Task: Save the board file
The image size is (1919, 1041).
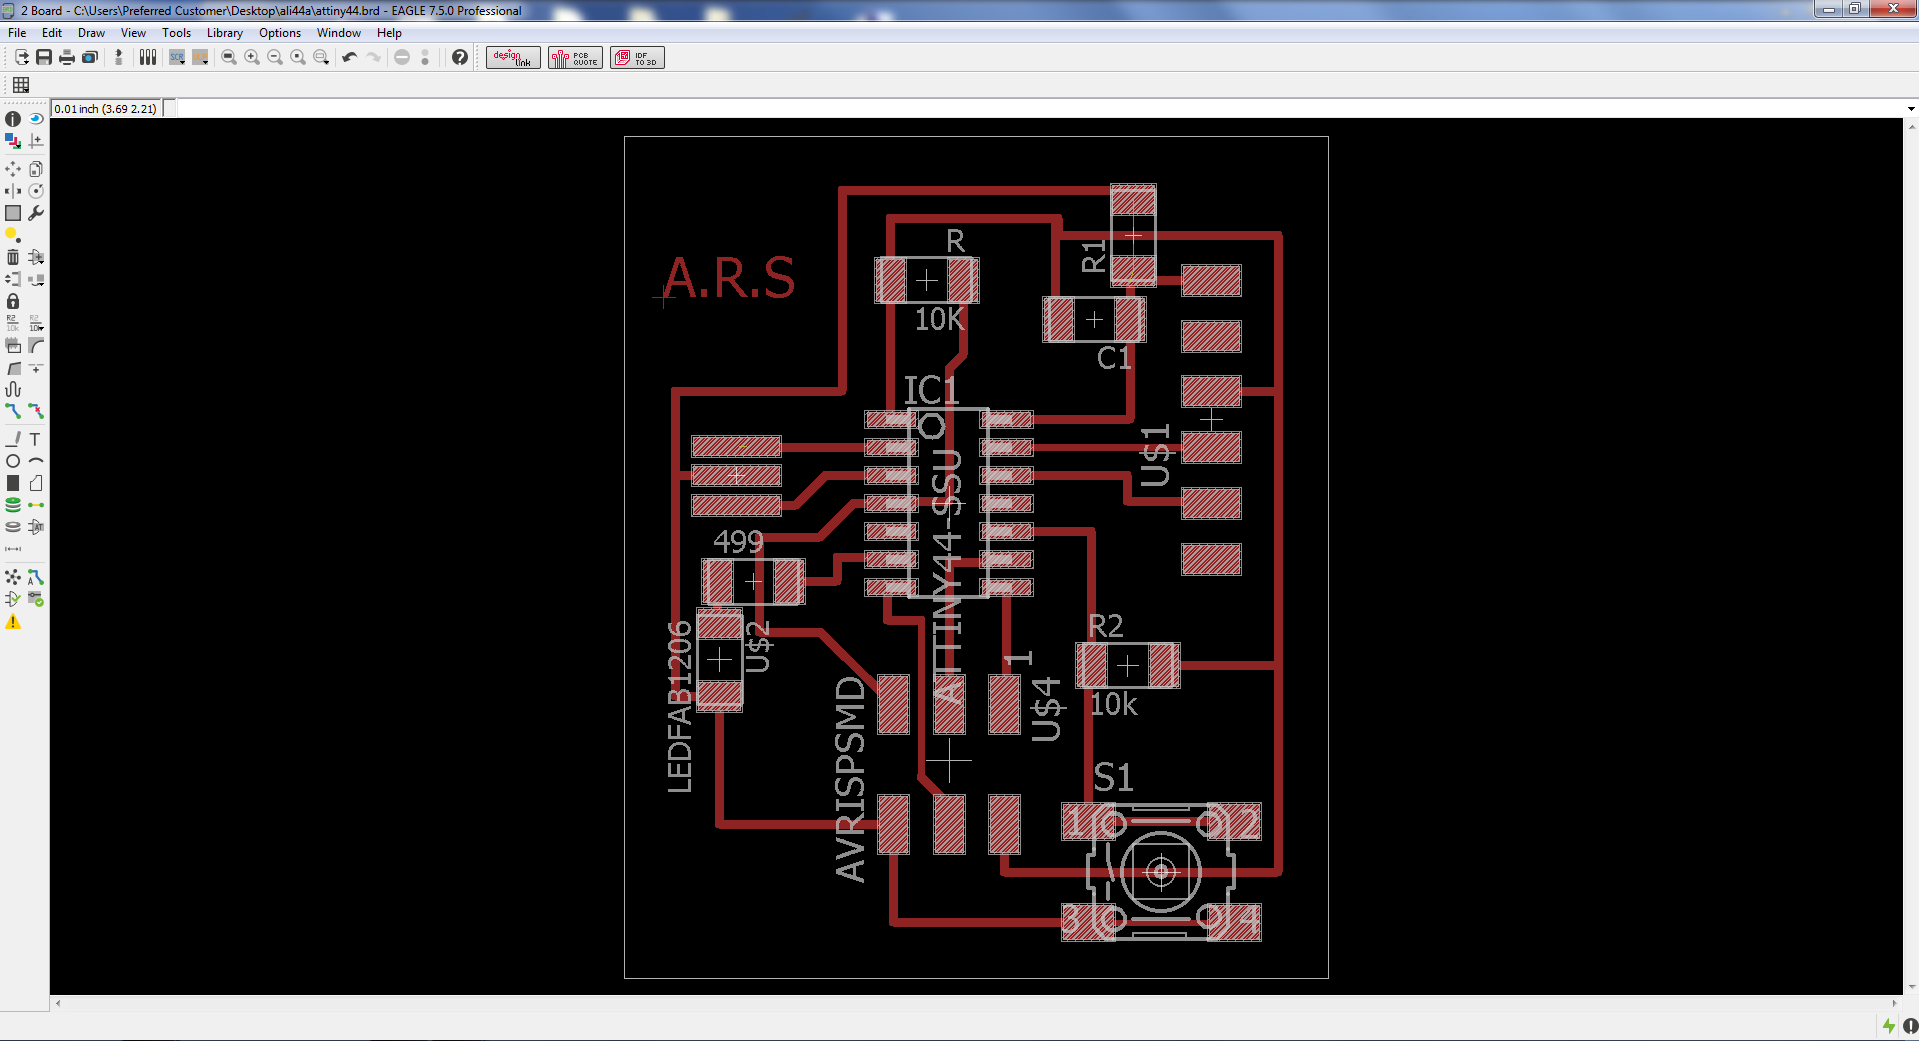Action: 44,58
